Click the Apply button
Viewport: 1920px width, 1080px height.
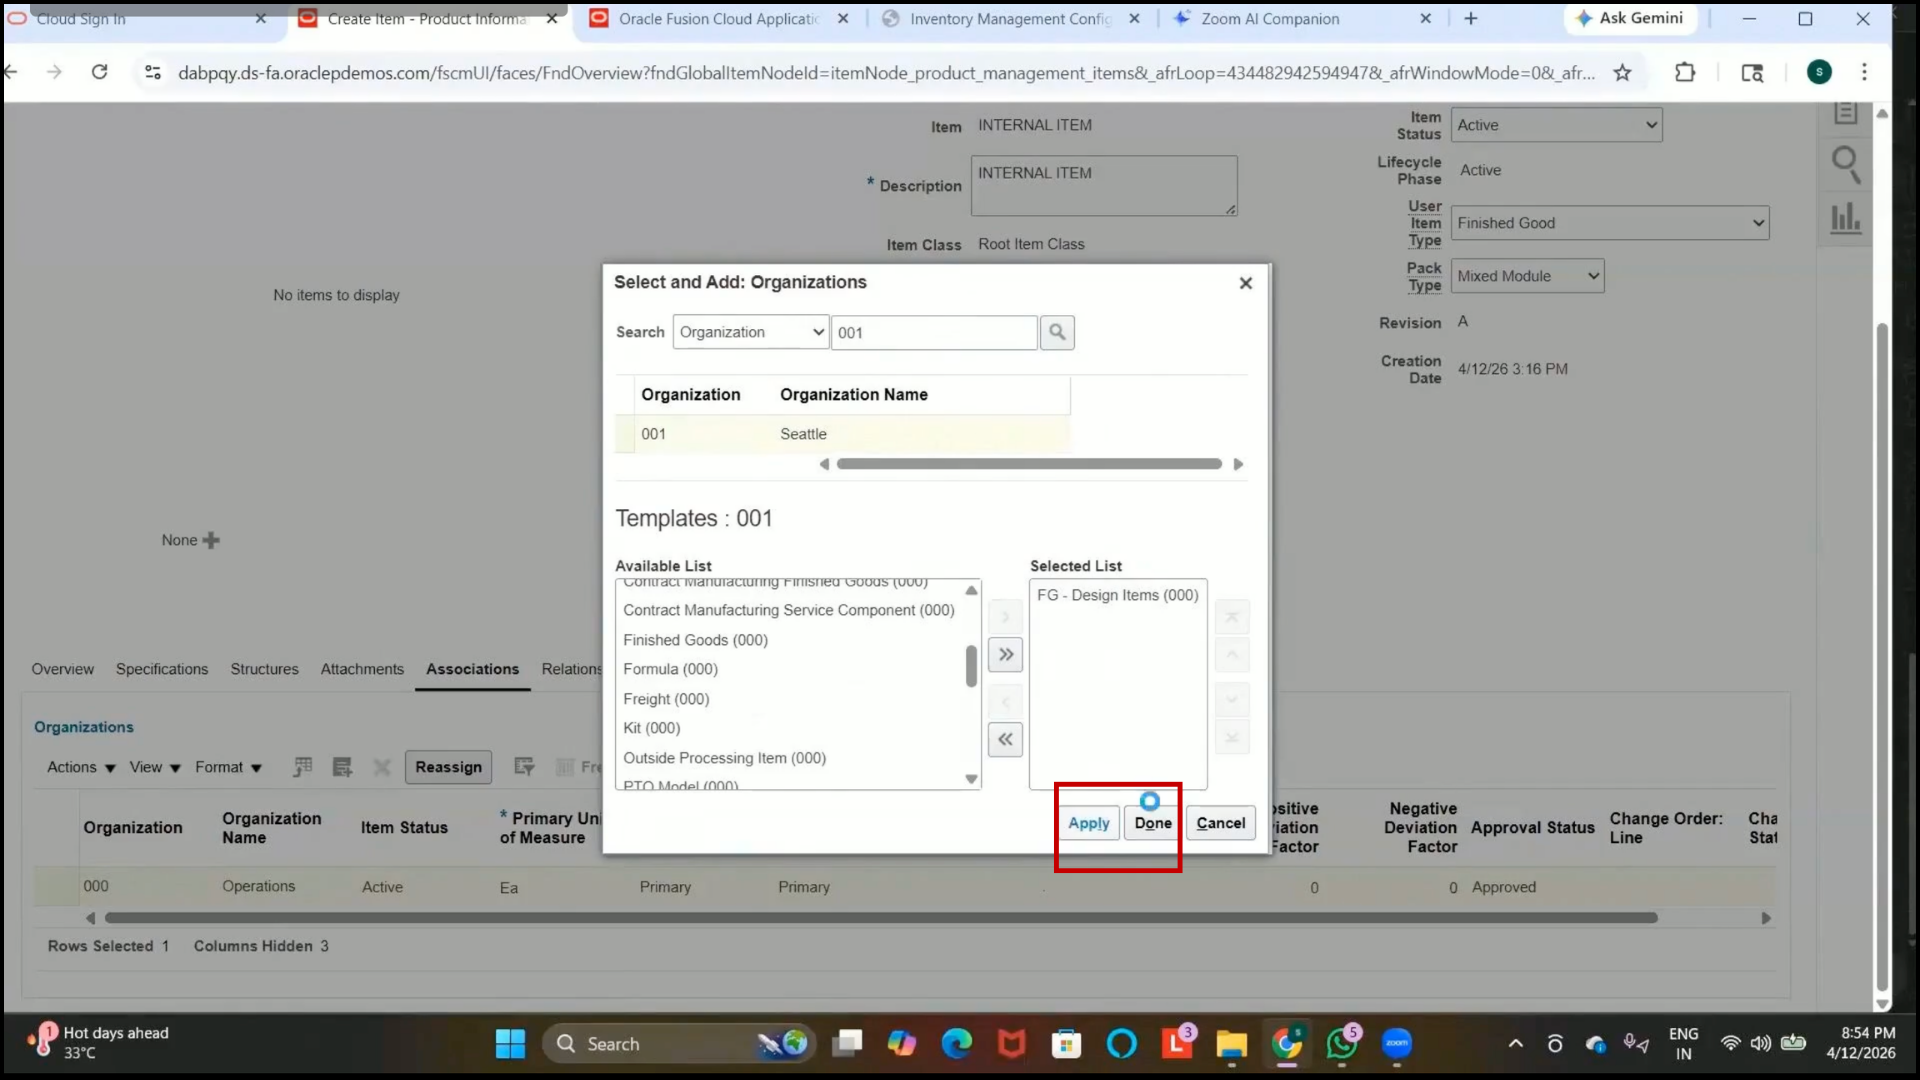click(x=1088, y=823)
